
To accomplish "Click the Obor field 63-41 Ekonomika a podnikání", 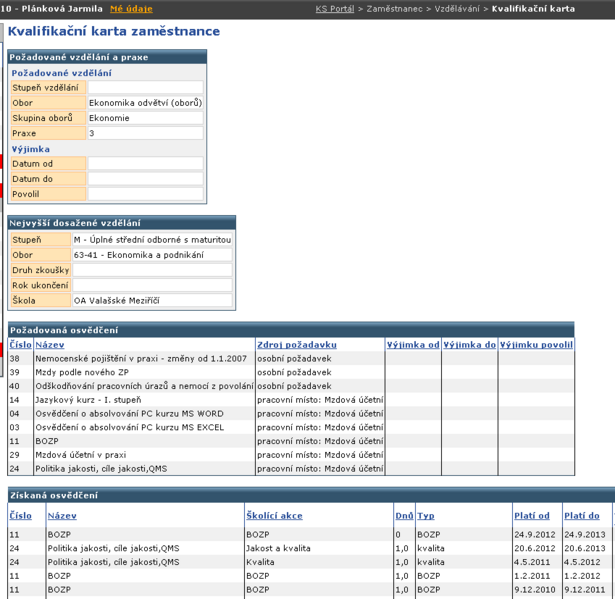I will point(153,255).
